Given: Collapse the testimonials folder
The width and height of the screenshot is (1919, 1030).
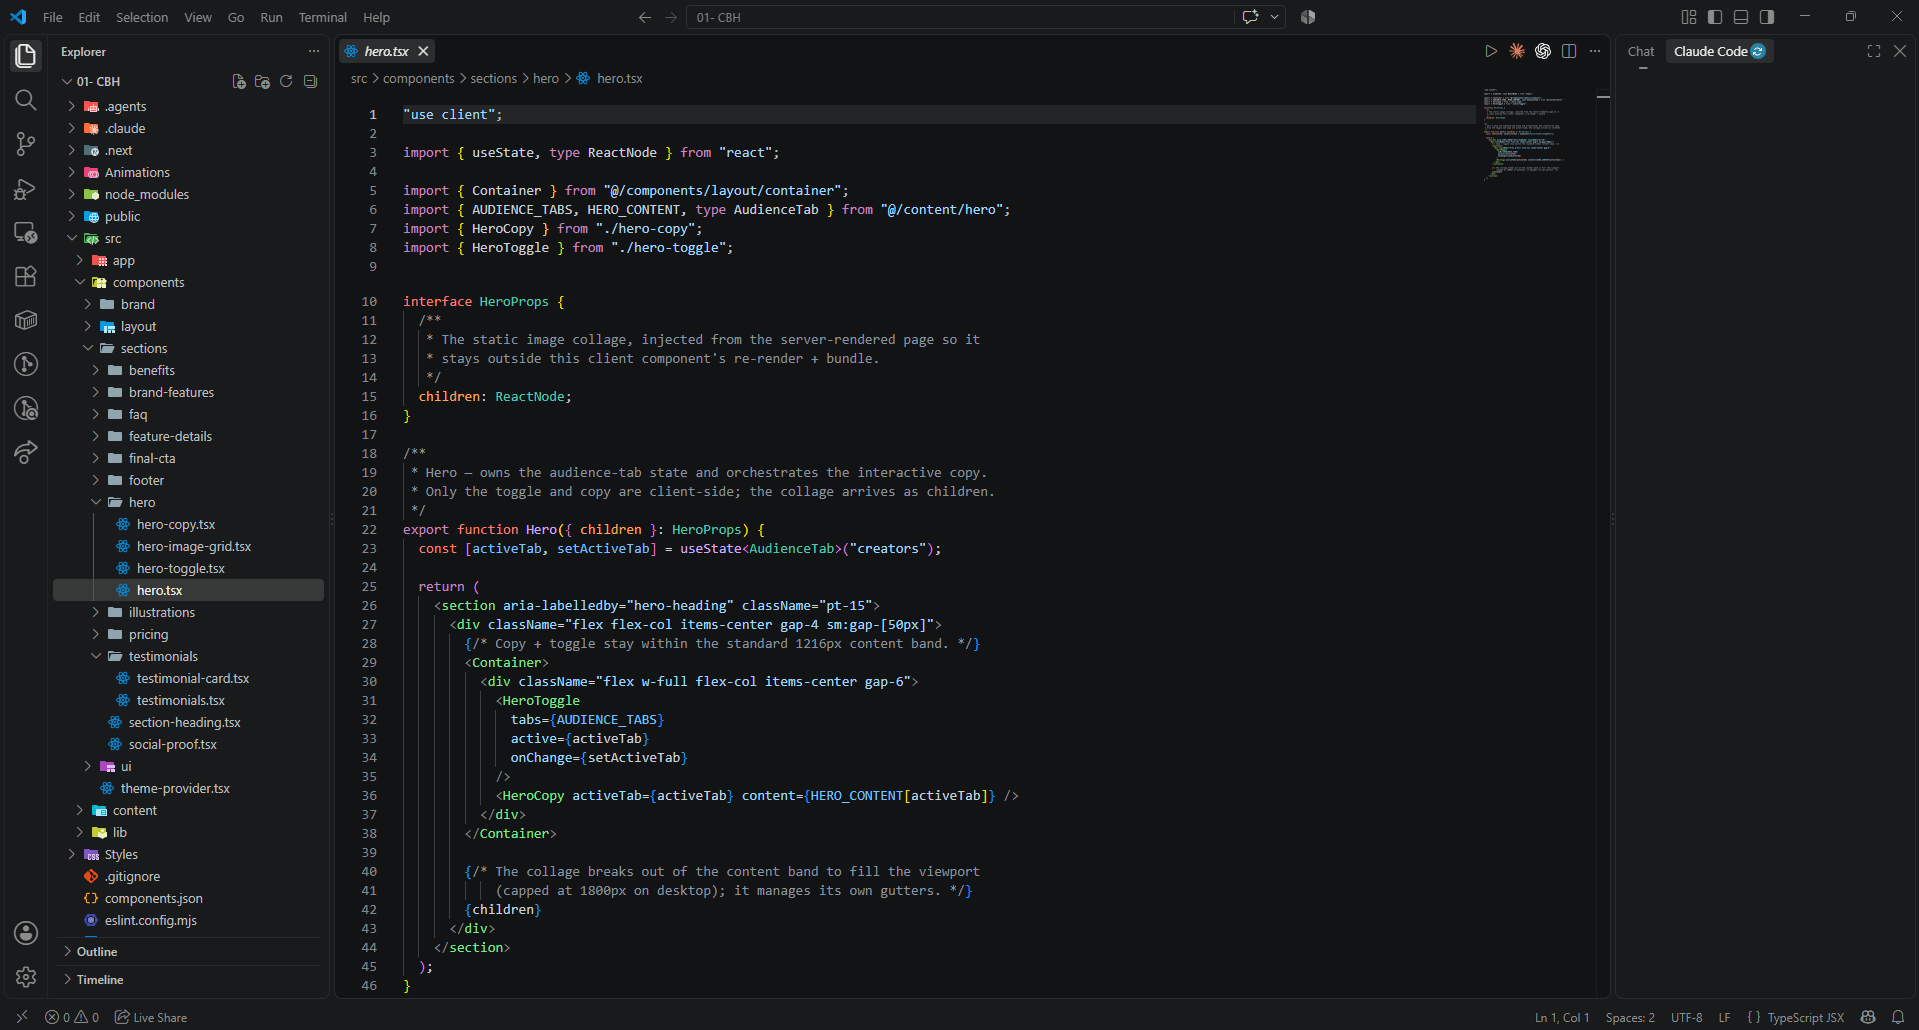Looking at the screenshot, I should click(x=95, y=656).
